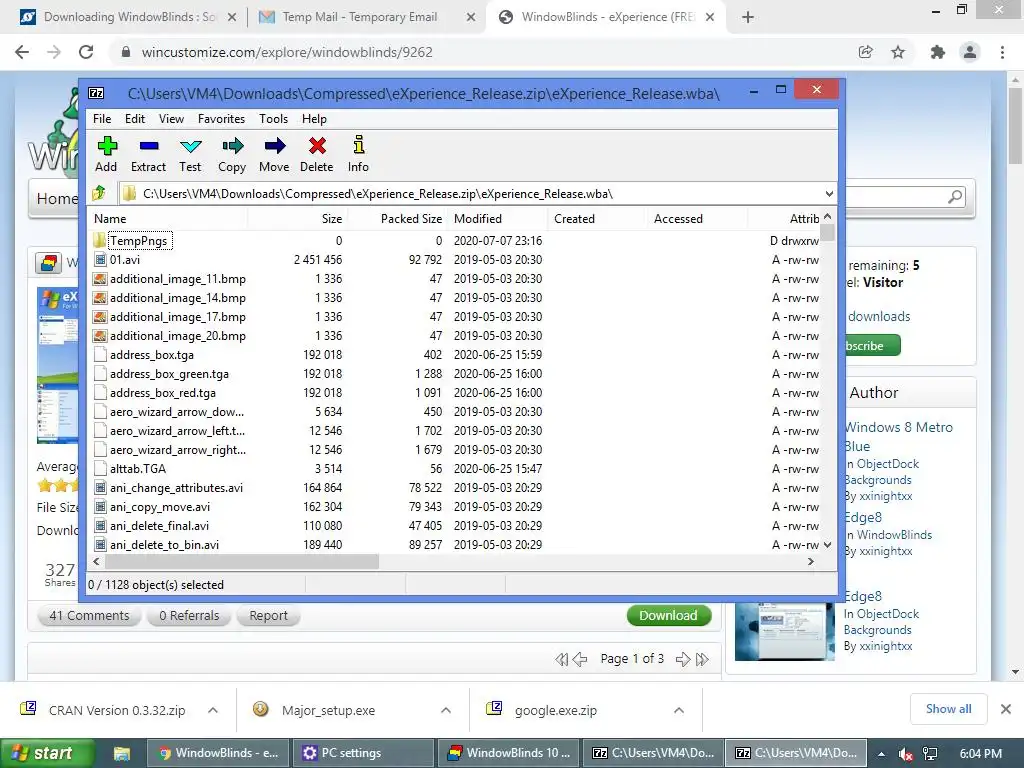Select alttab.TGA file row
Viewport: 1024px width, 768px height.
click(455, 468)
